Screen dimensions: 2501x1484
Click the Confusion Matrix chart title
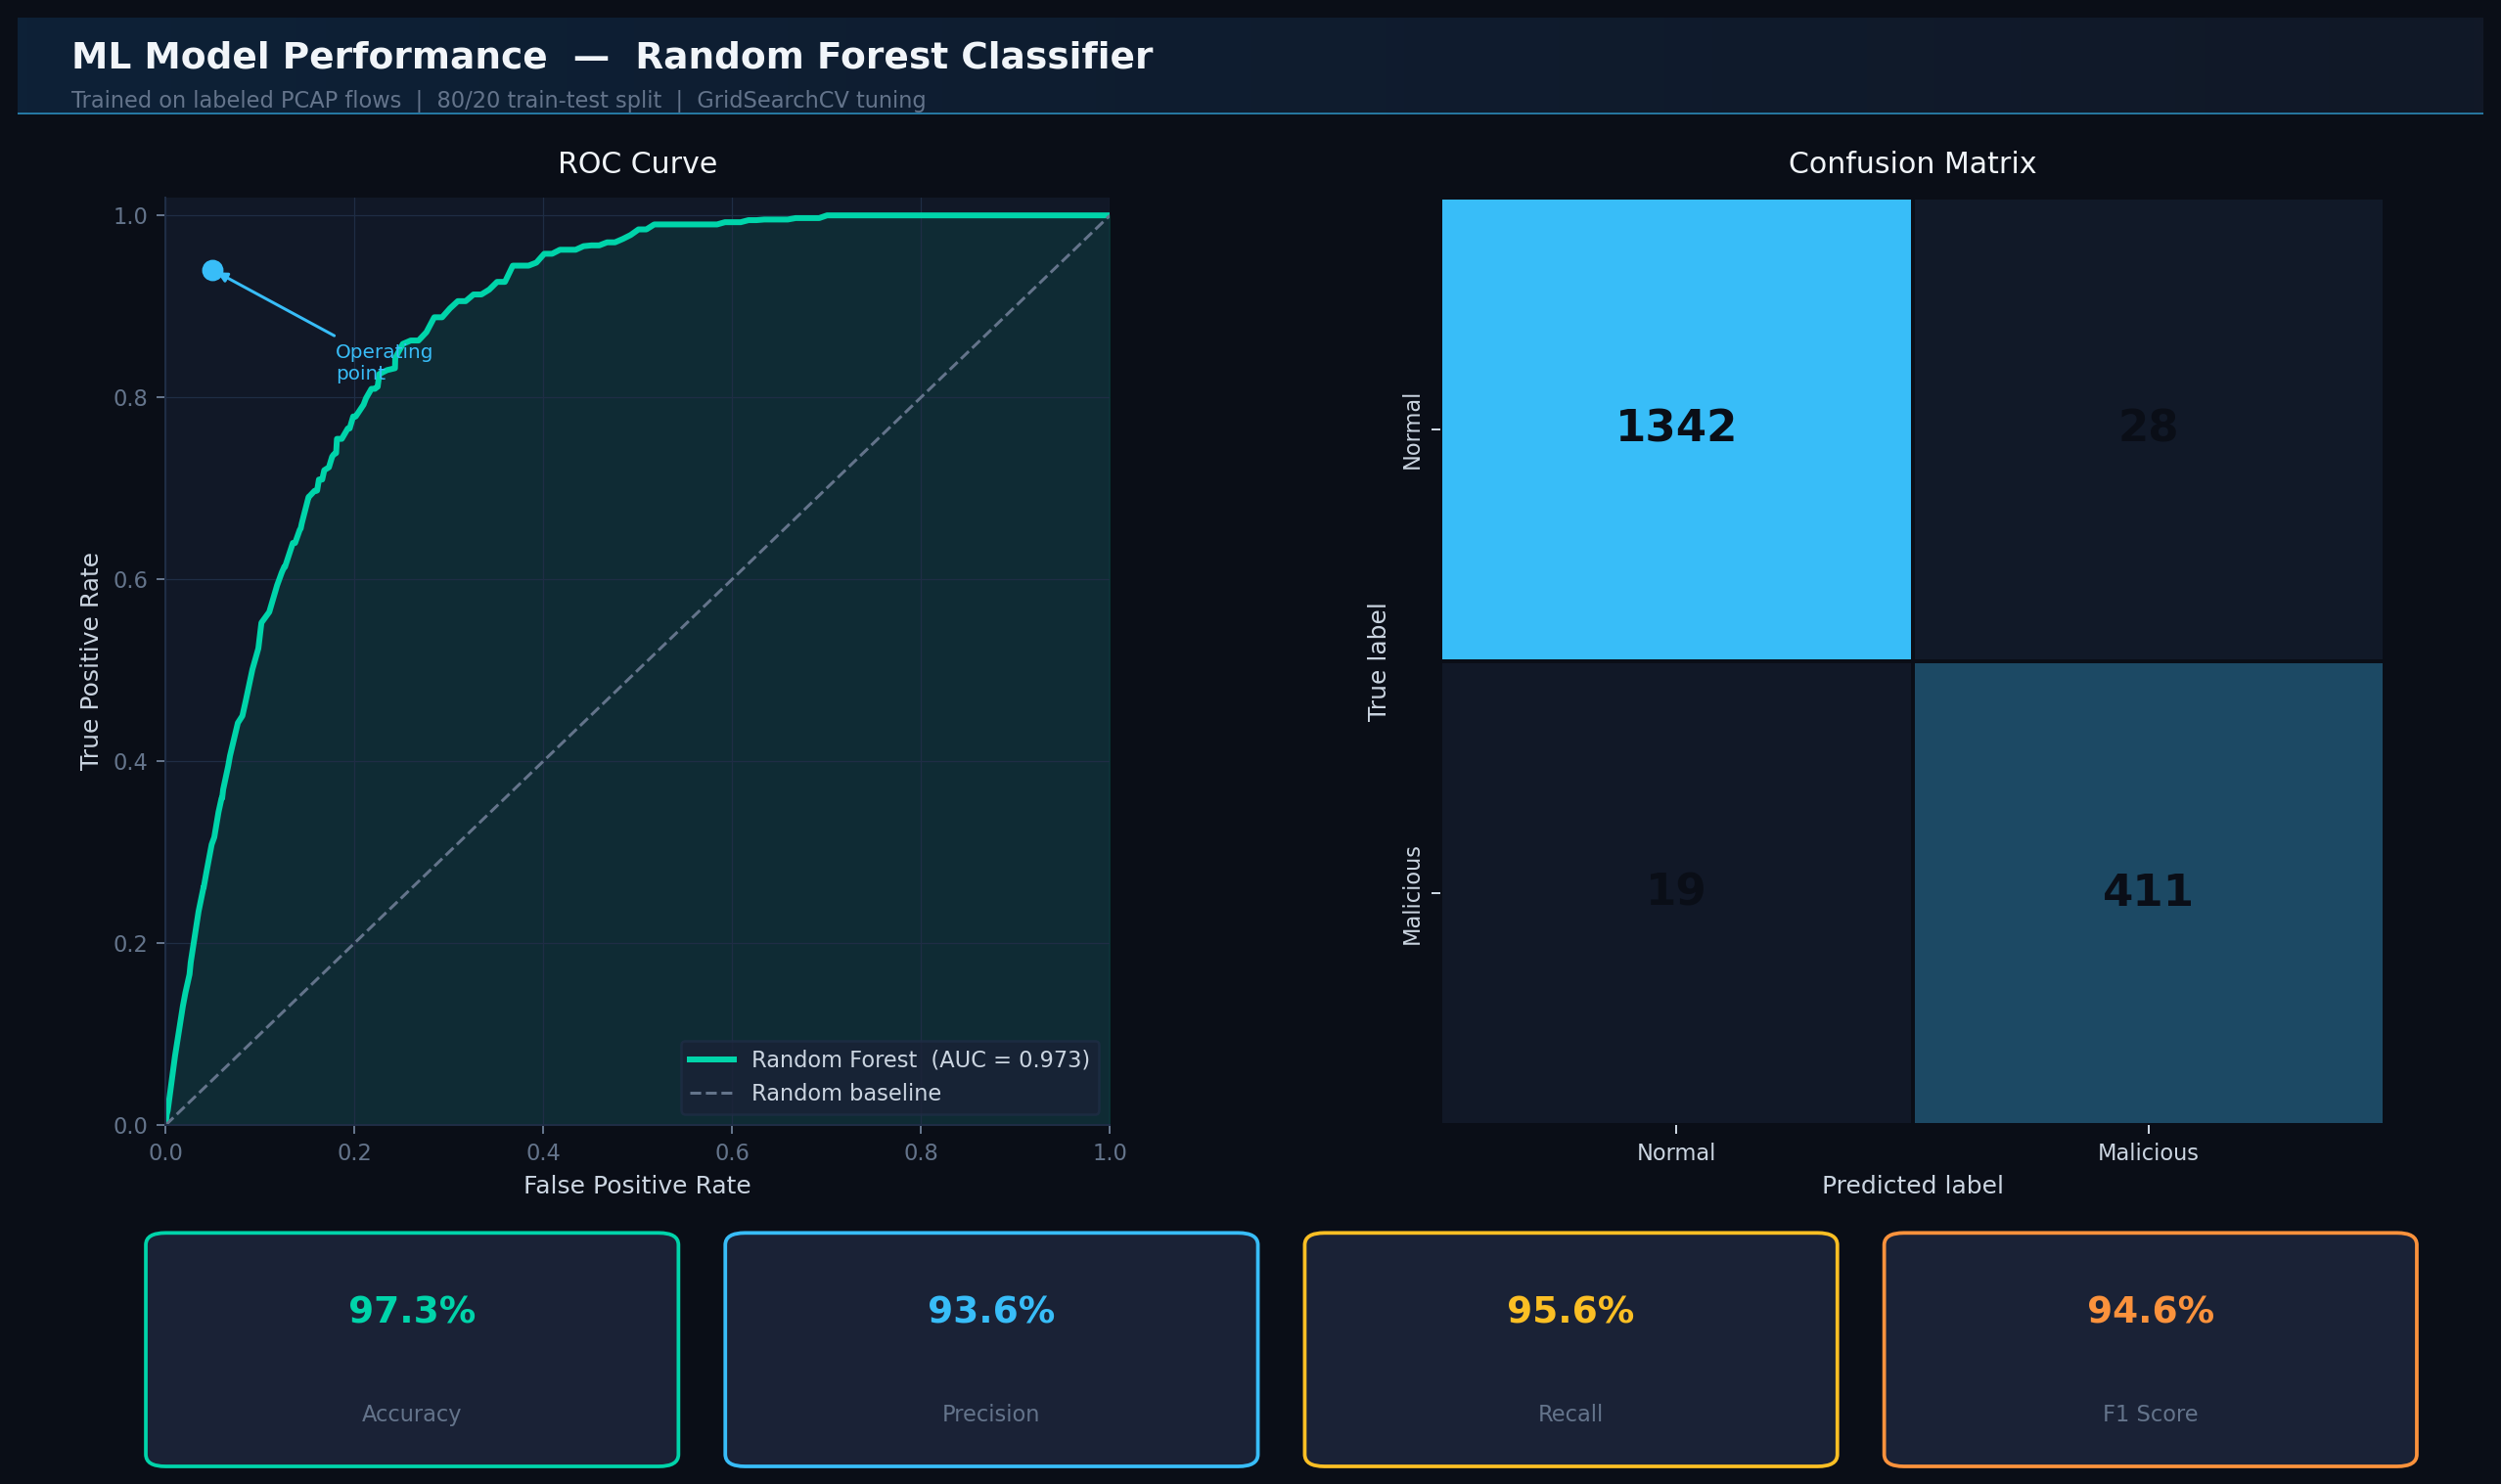click(1911, 164)
